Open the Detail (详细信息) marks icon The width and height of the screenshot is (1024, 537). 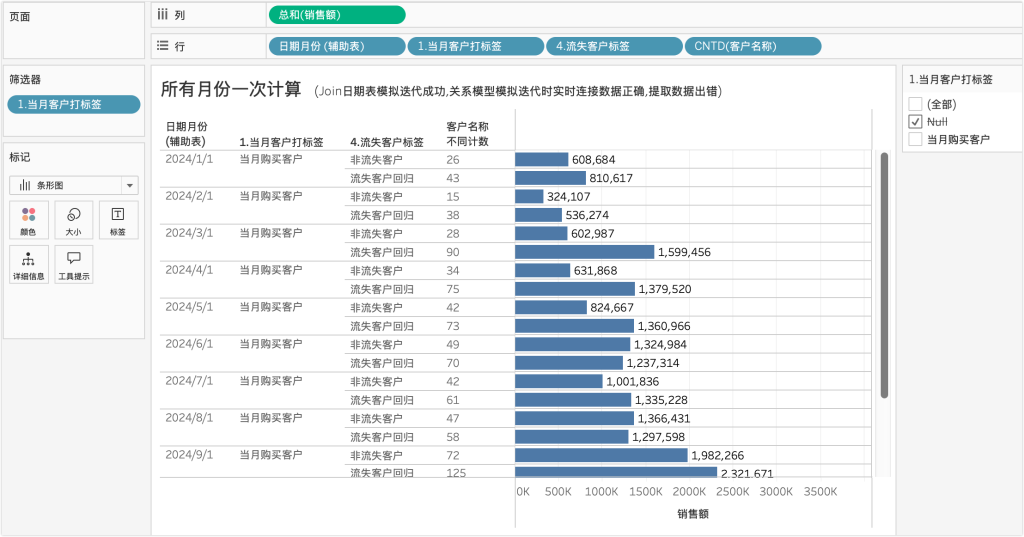click(x=28, y=260)
